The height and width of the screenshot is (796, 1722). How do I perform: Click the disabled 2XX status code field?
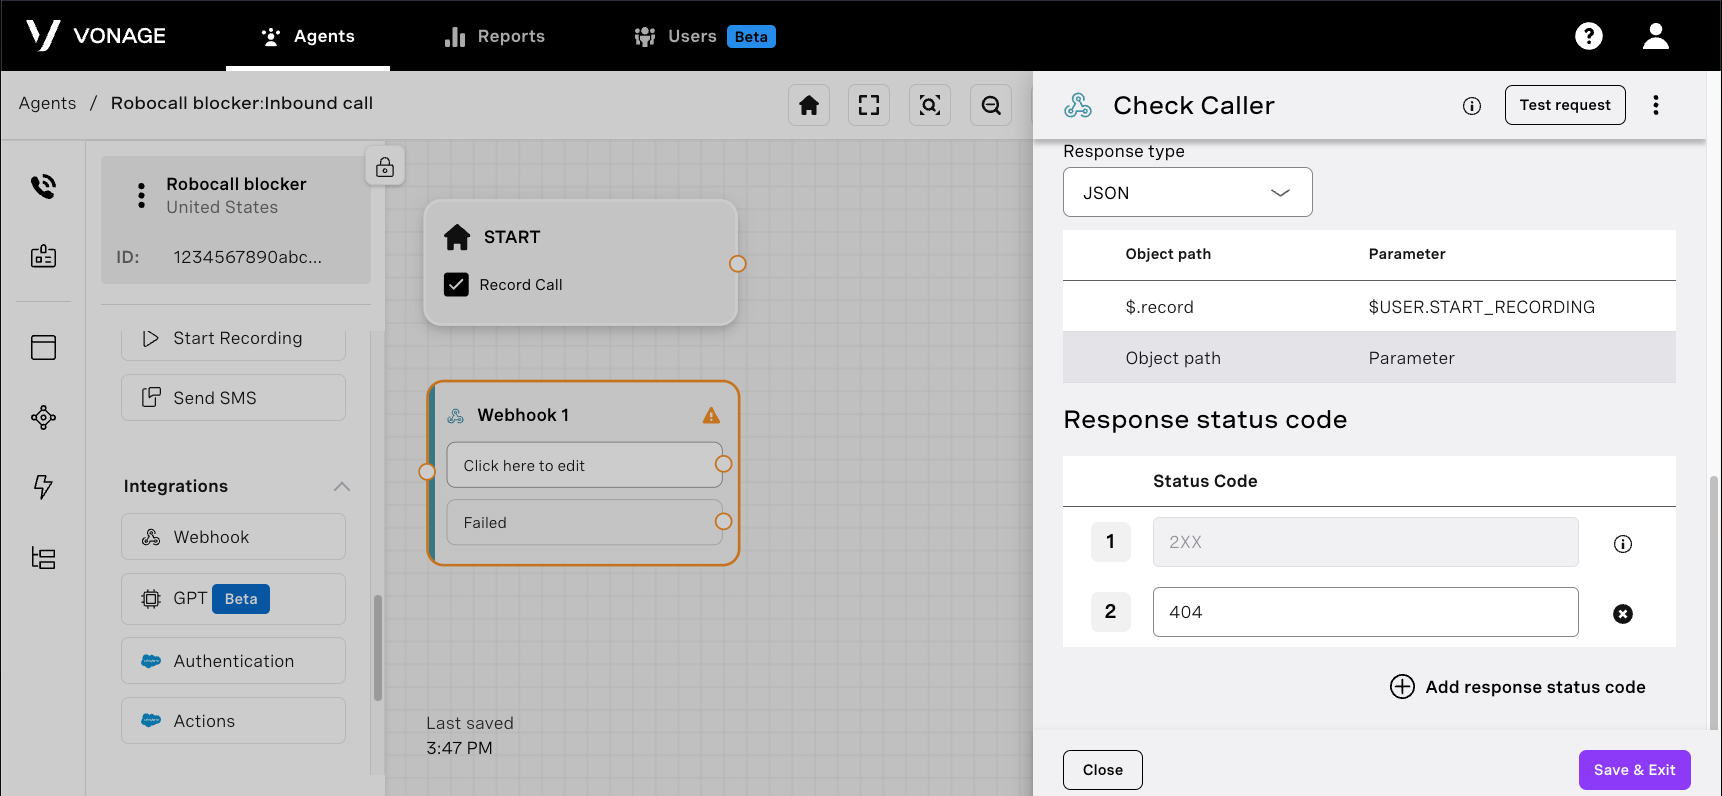1366,542
